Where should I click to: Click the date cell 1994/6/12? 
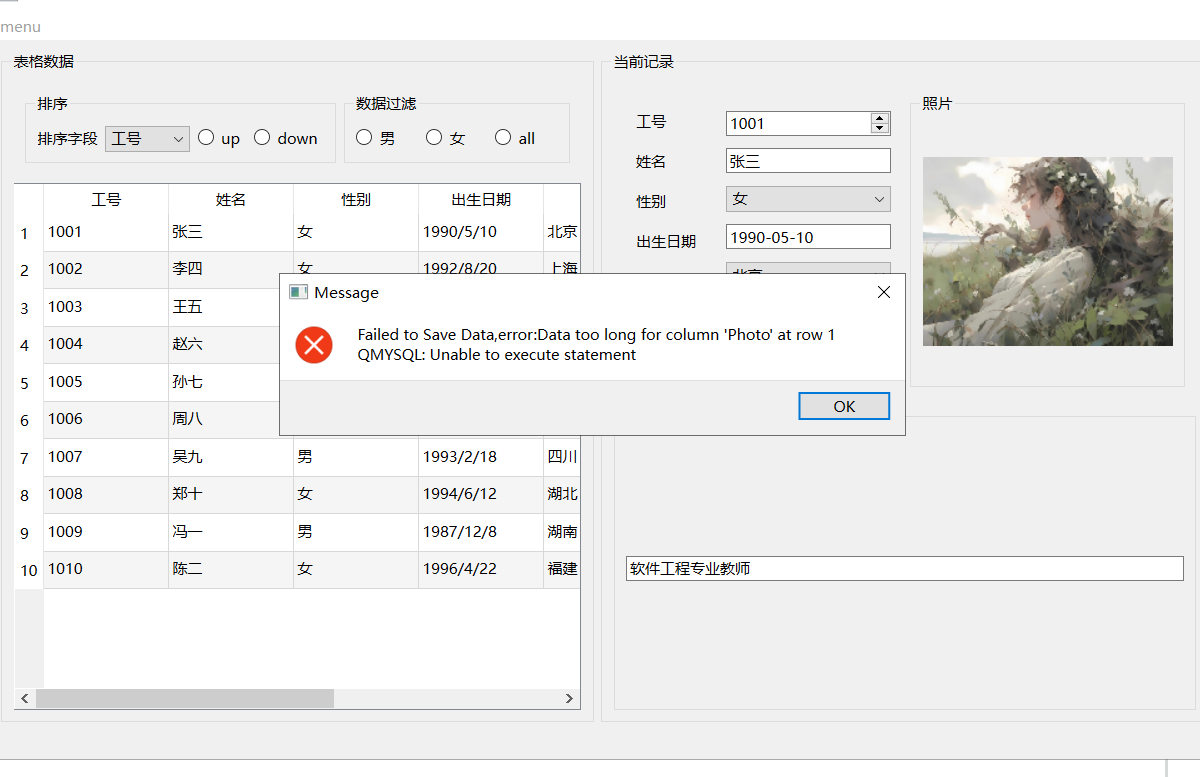pyautogui.click(x=481, y=494)
